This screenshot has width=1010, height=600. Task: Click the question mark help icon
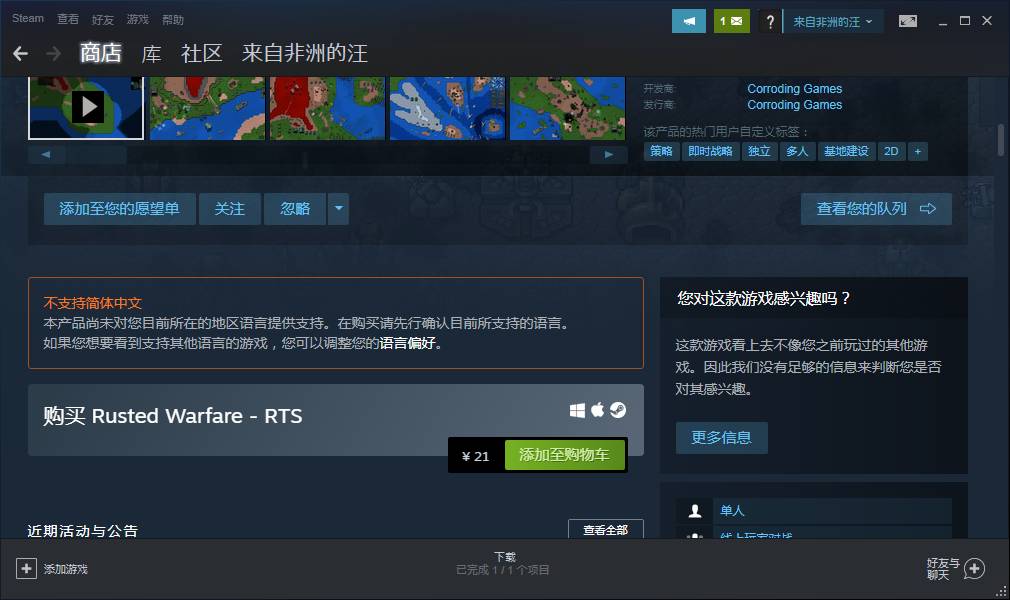768,21
